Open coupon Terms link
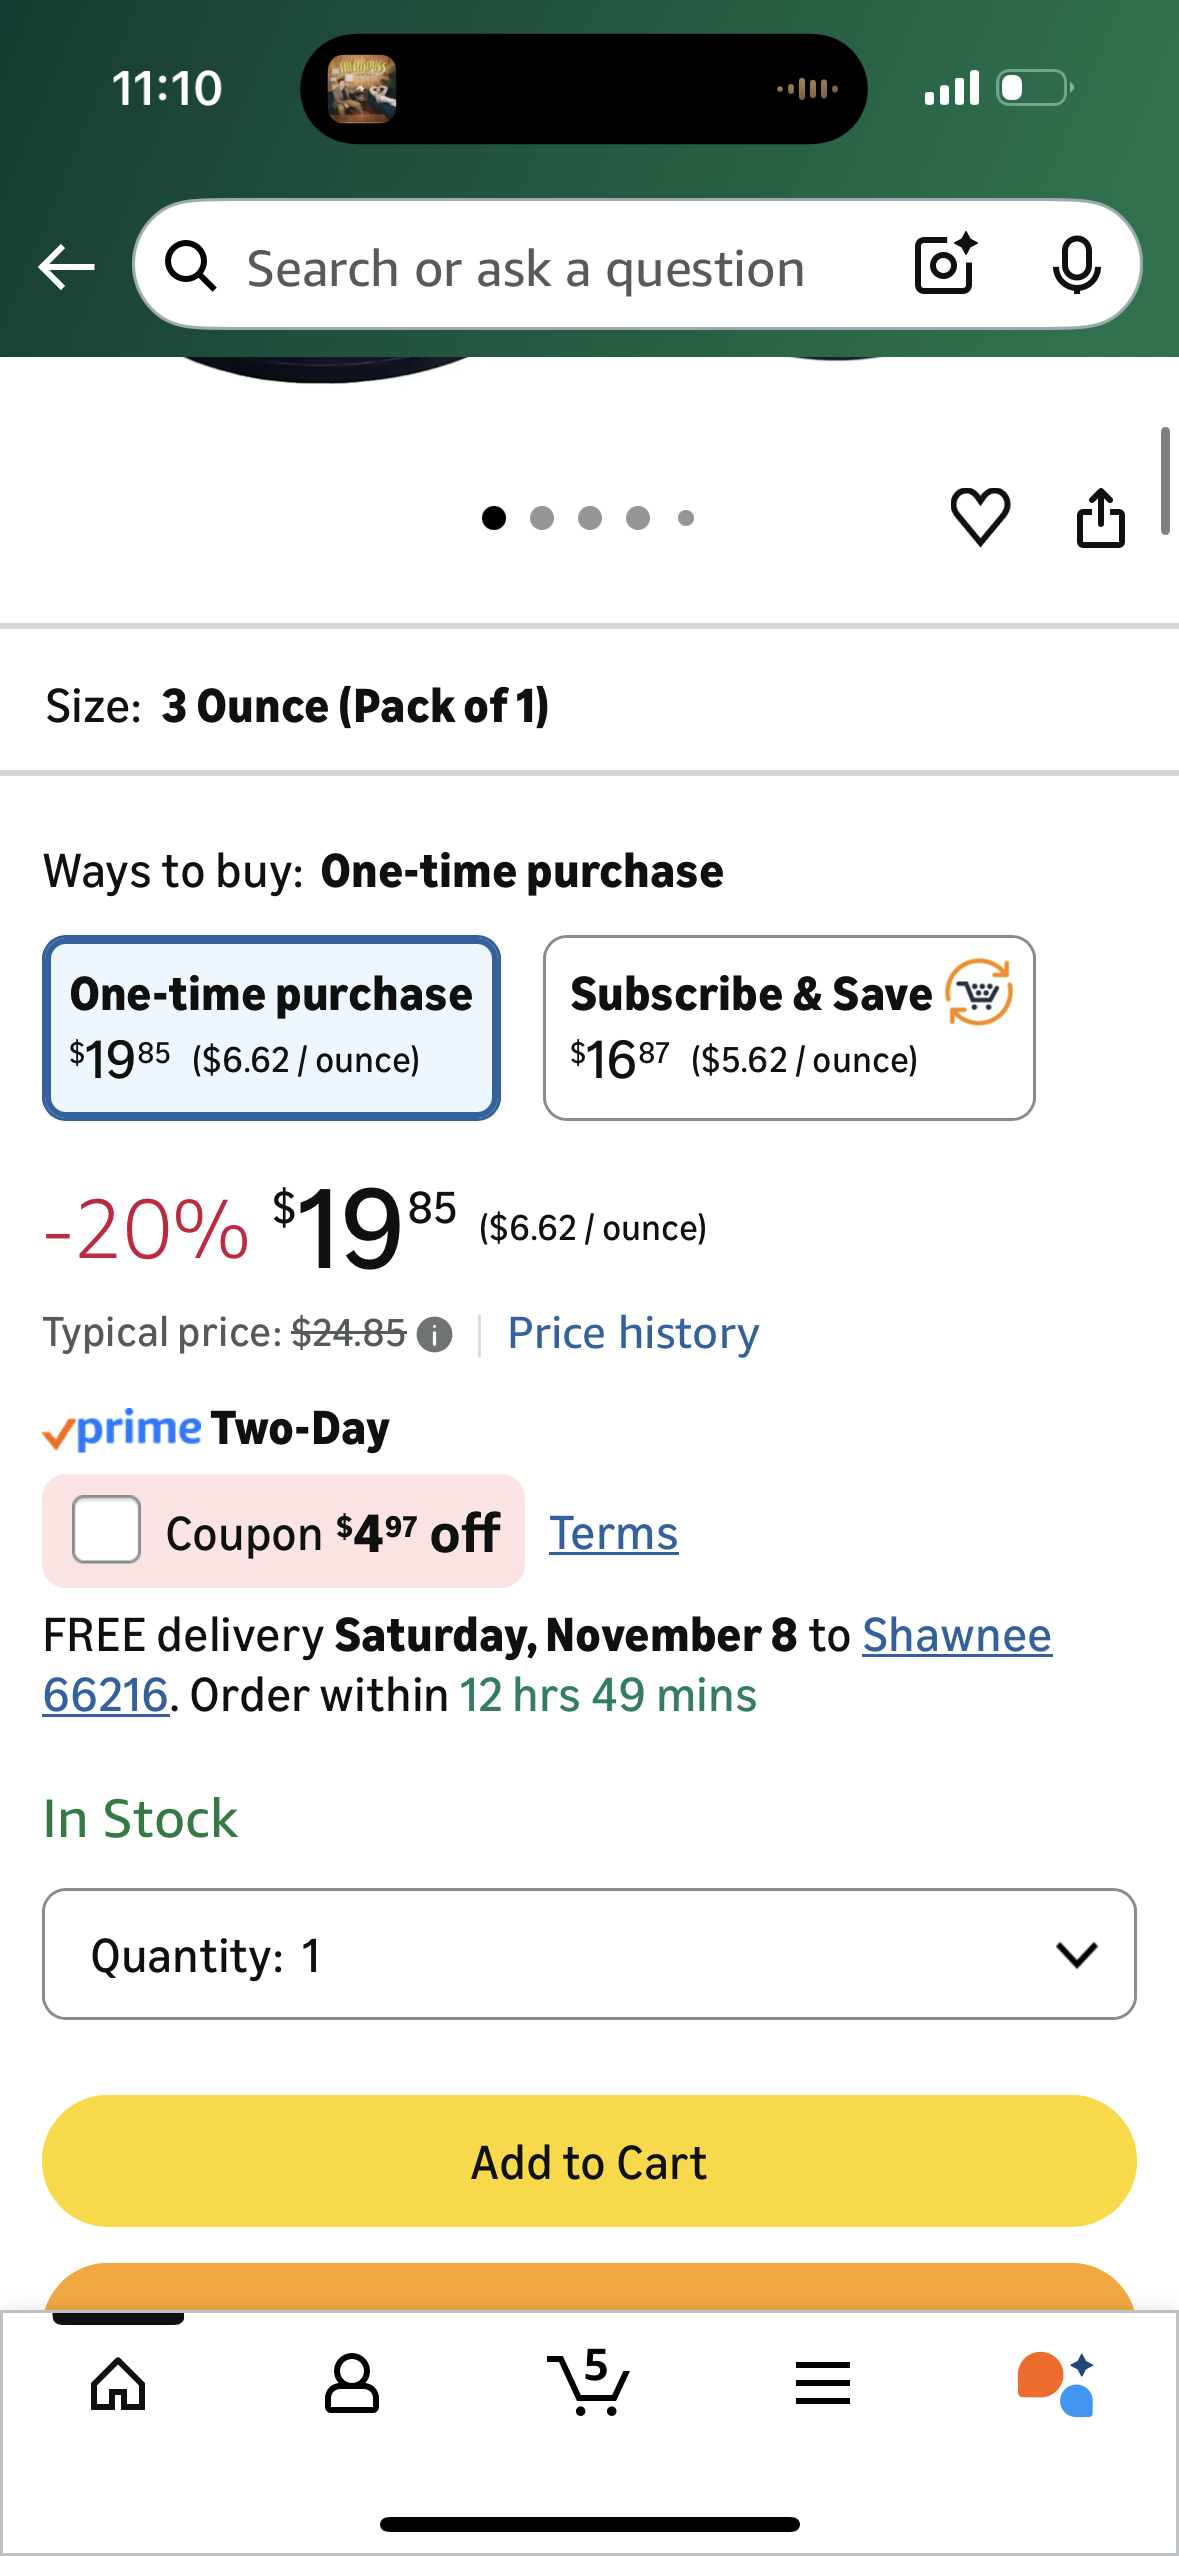 point(613,1533)
